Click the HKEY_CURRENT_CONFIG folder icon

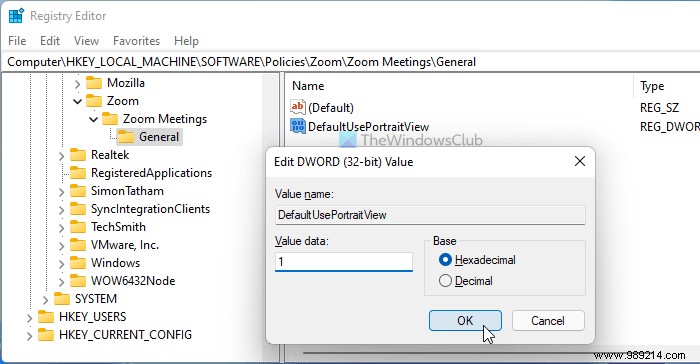46,335
